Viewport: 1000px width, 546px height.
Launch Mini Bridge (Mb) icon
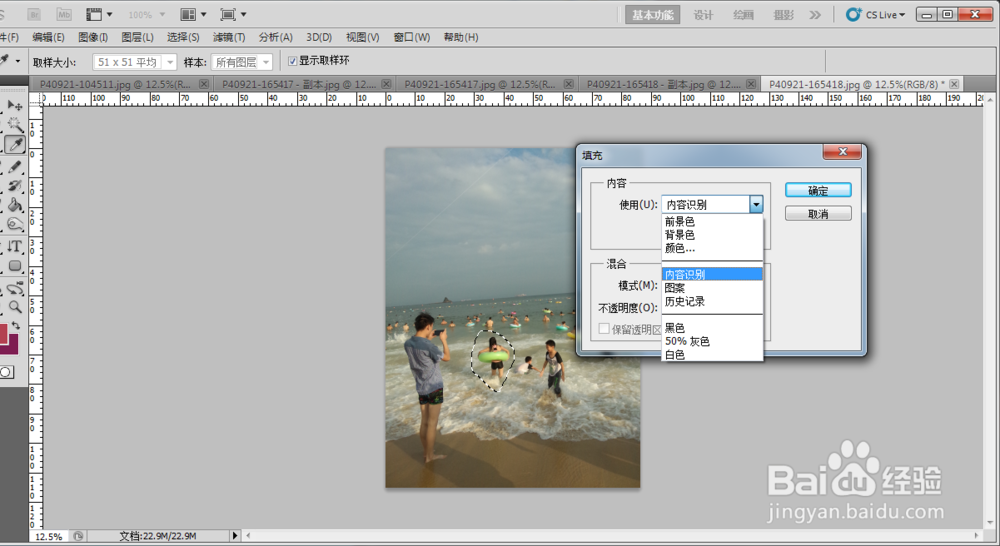pos(64,14)
